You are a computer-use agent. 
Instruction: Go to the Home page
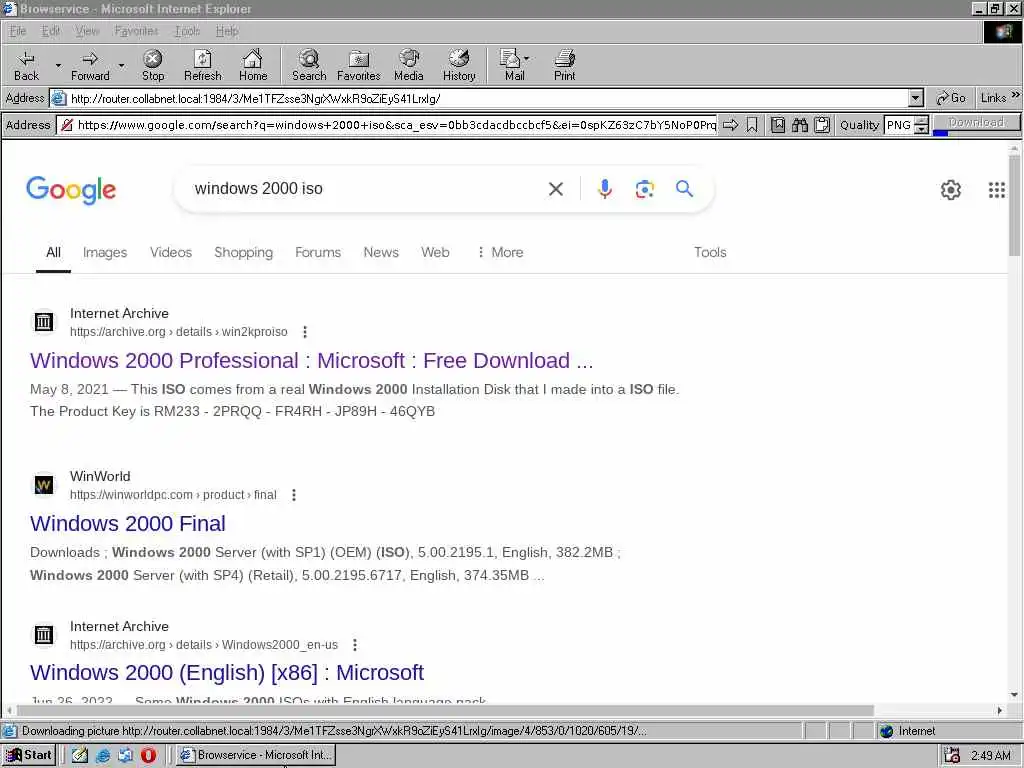[253, 65]
